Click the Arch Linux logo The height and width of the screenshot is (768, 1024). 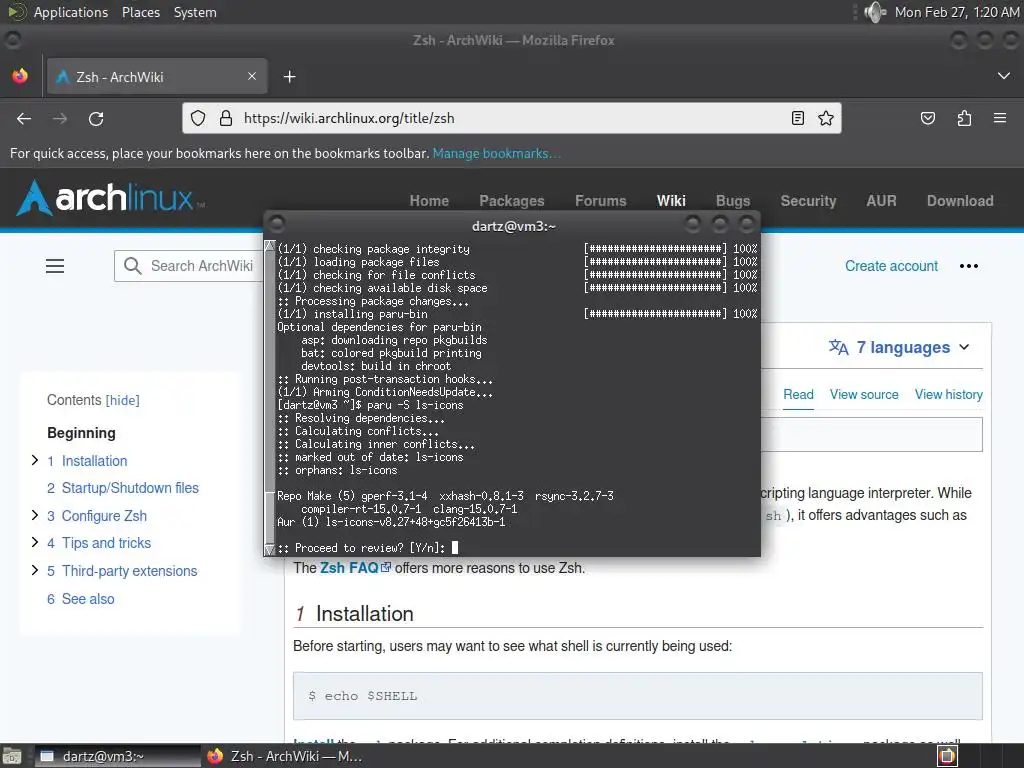[x=110, y=198]
